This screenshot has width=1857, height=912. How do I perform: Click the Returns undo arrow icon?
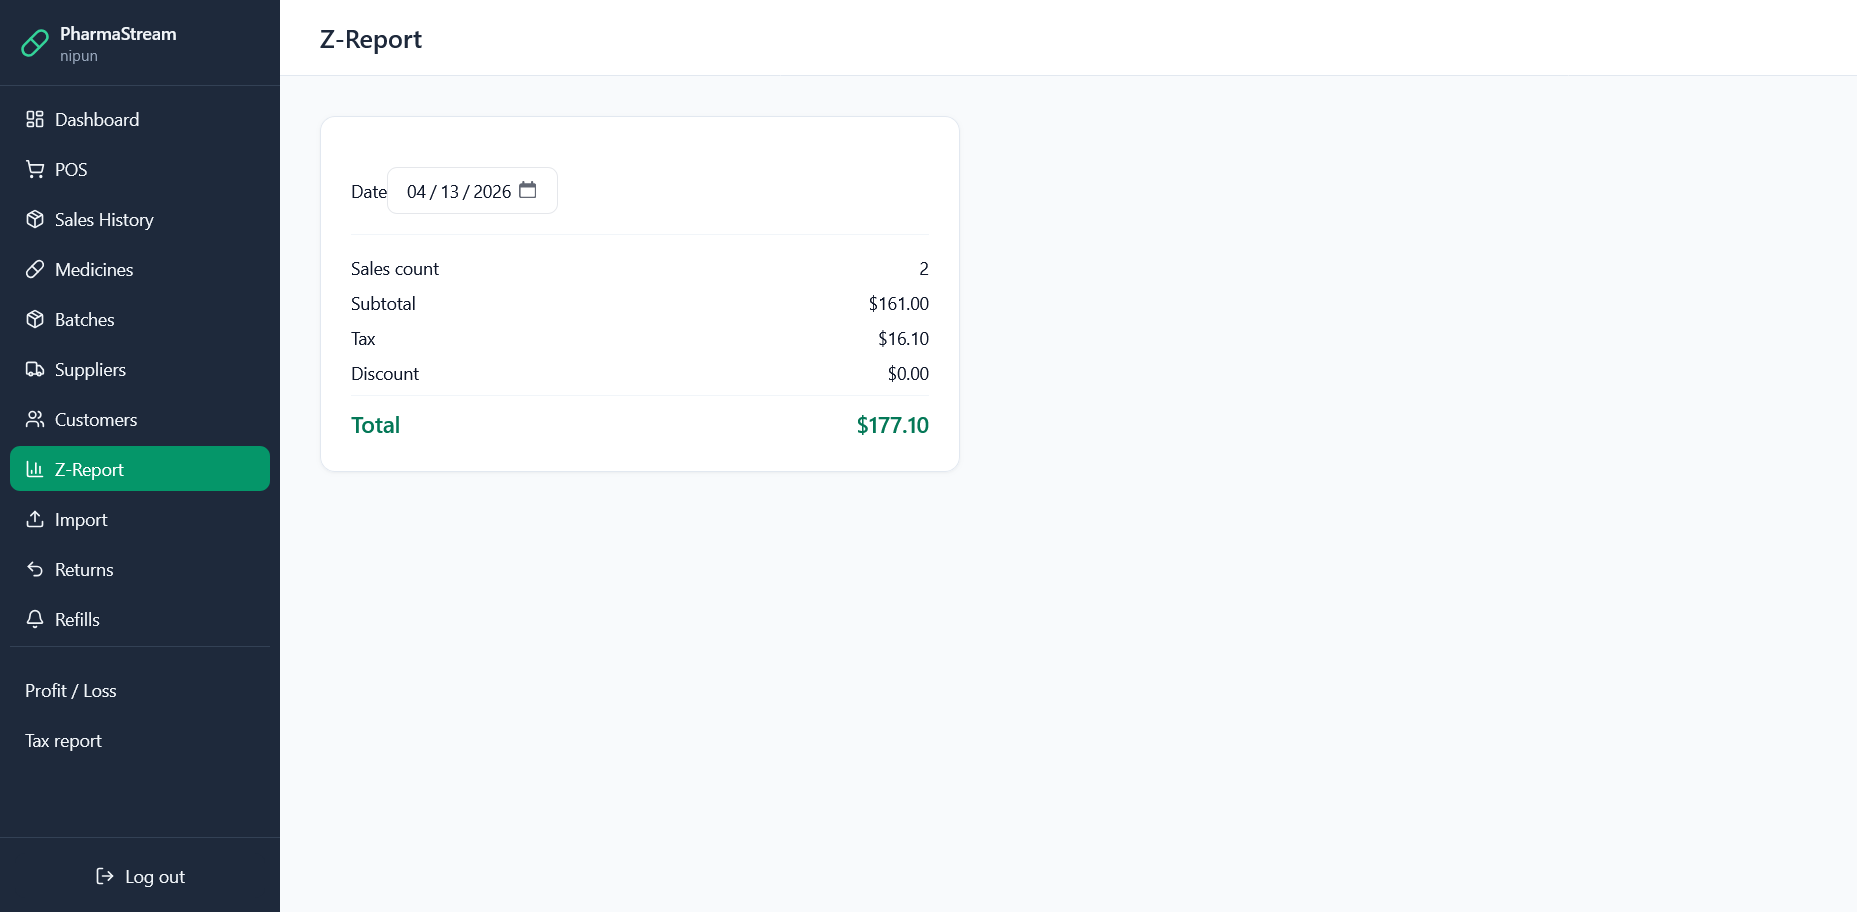pos(35,570)
